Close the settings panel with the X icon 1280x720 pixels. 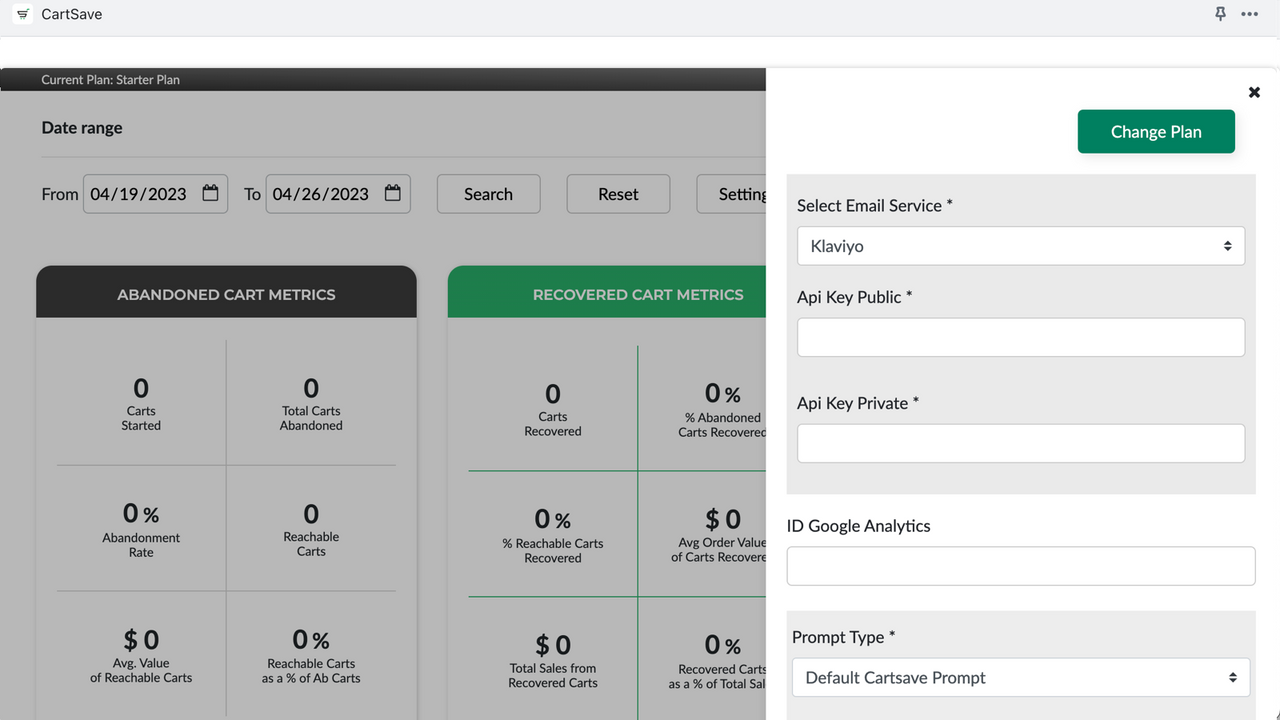[x=1254, y=91]
